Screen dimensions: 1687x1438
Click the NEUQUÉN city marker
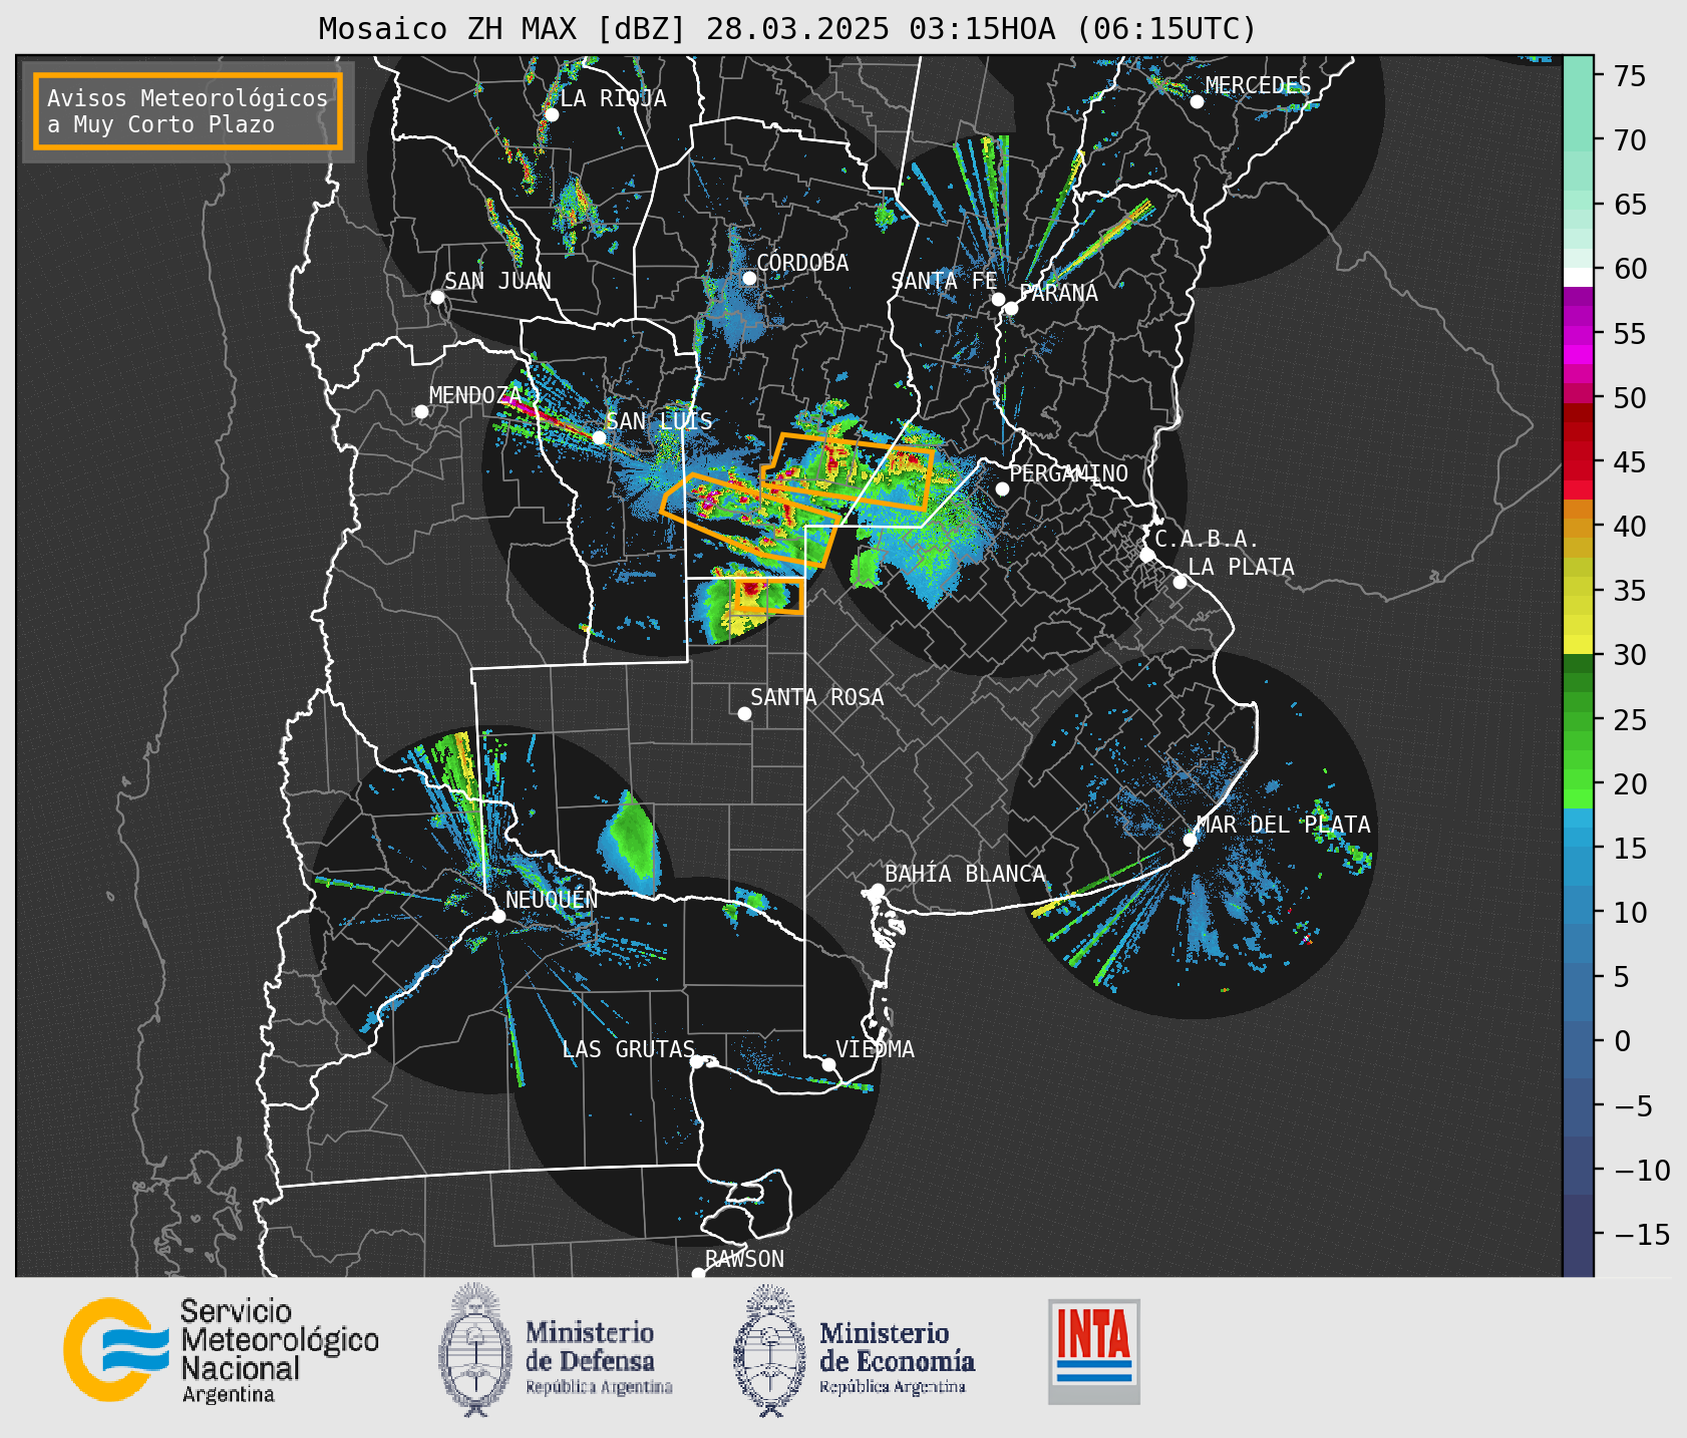tap(498, 916)
